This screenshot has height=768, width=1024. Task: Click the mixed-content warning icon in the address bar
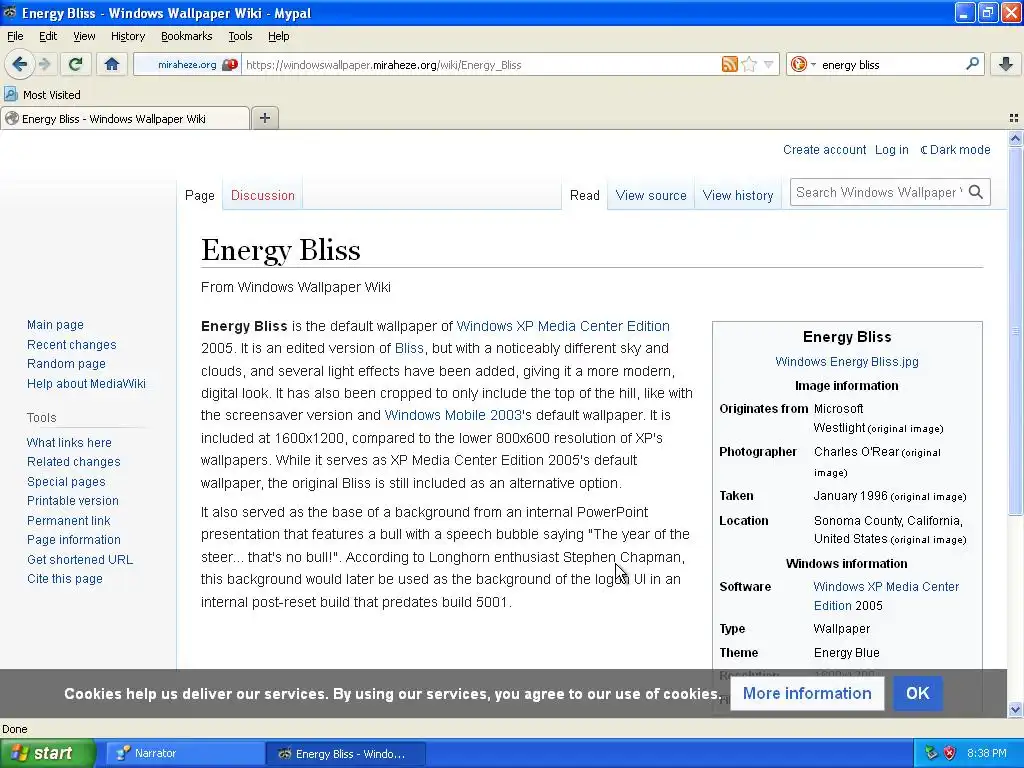tap(229, 65)
